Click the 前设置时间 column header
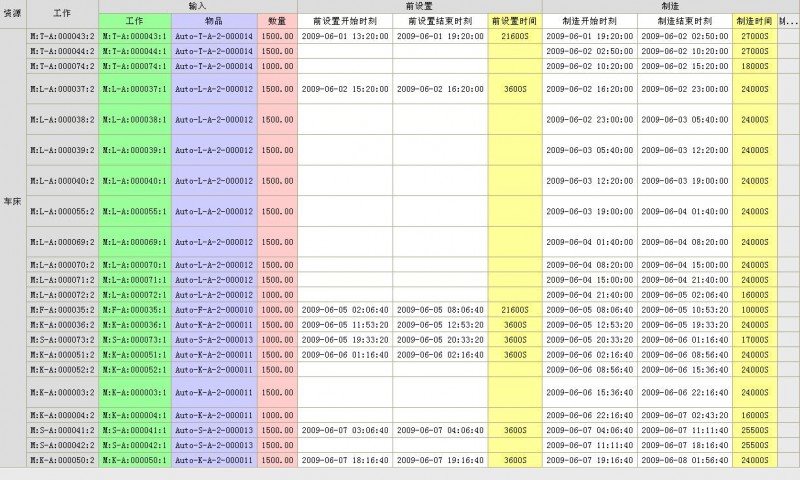Screen dimensions: 800x480 pyautogui.click(x=514, y=21)
